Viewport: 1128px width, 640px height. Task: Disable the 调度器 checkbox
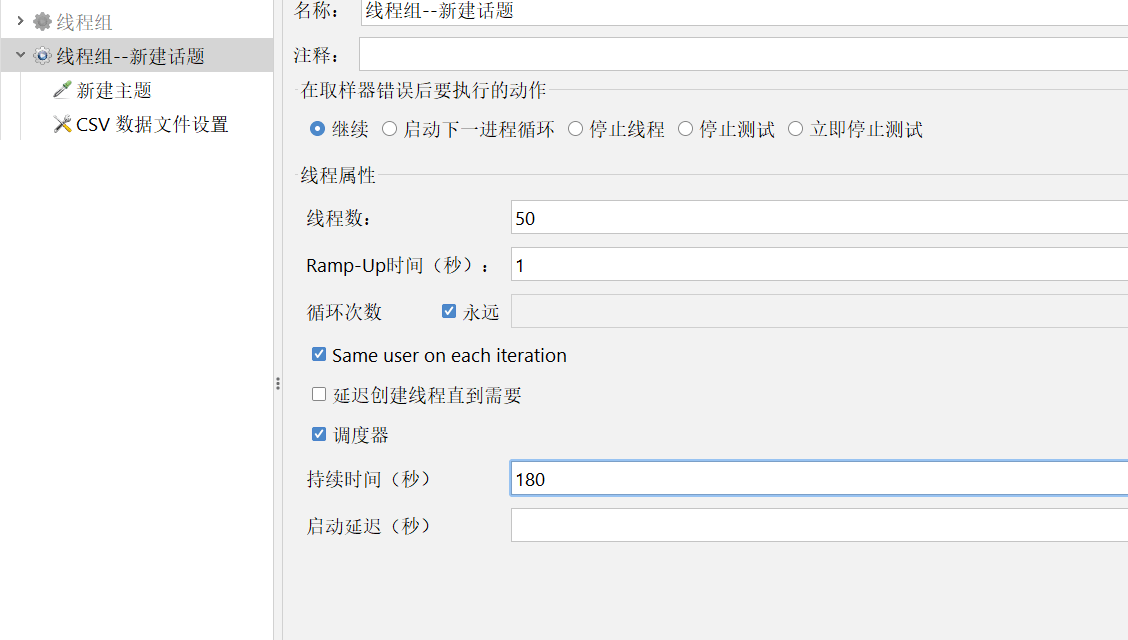point(319,434)
